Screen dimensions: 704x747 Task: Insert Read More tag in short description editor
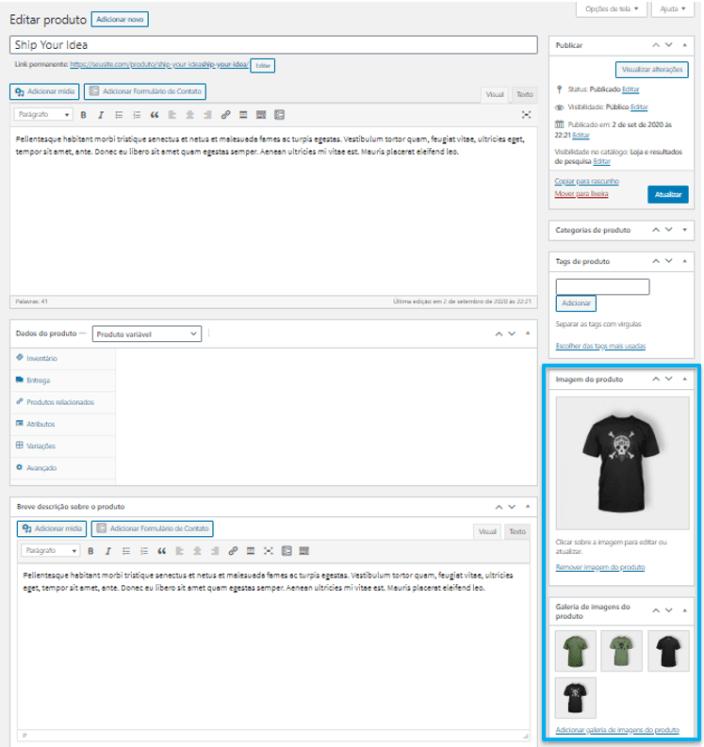pyautogui.click(x=250, y=551)
